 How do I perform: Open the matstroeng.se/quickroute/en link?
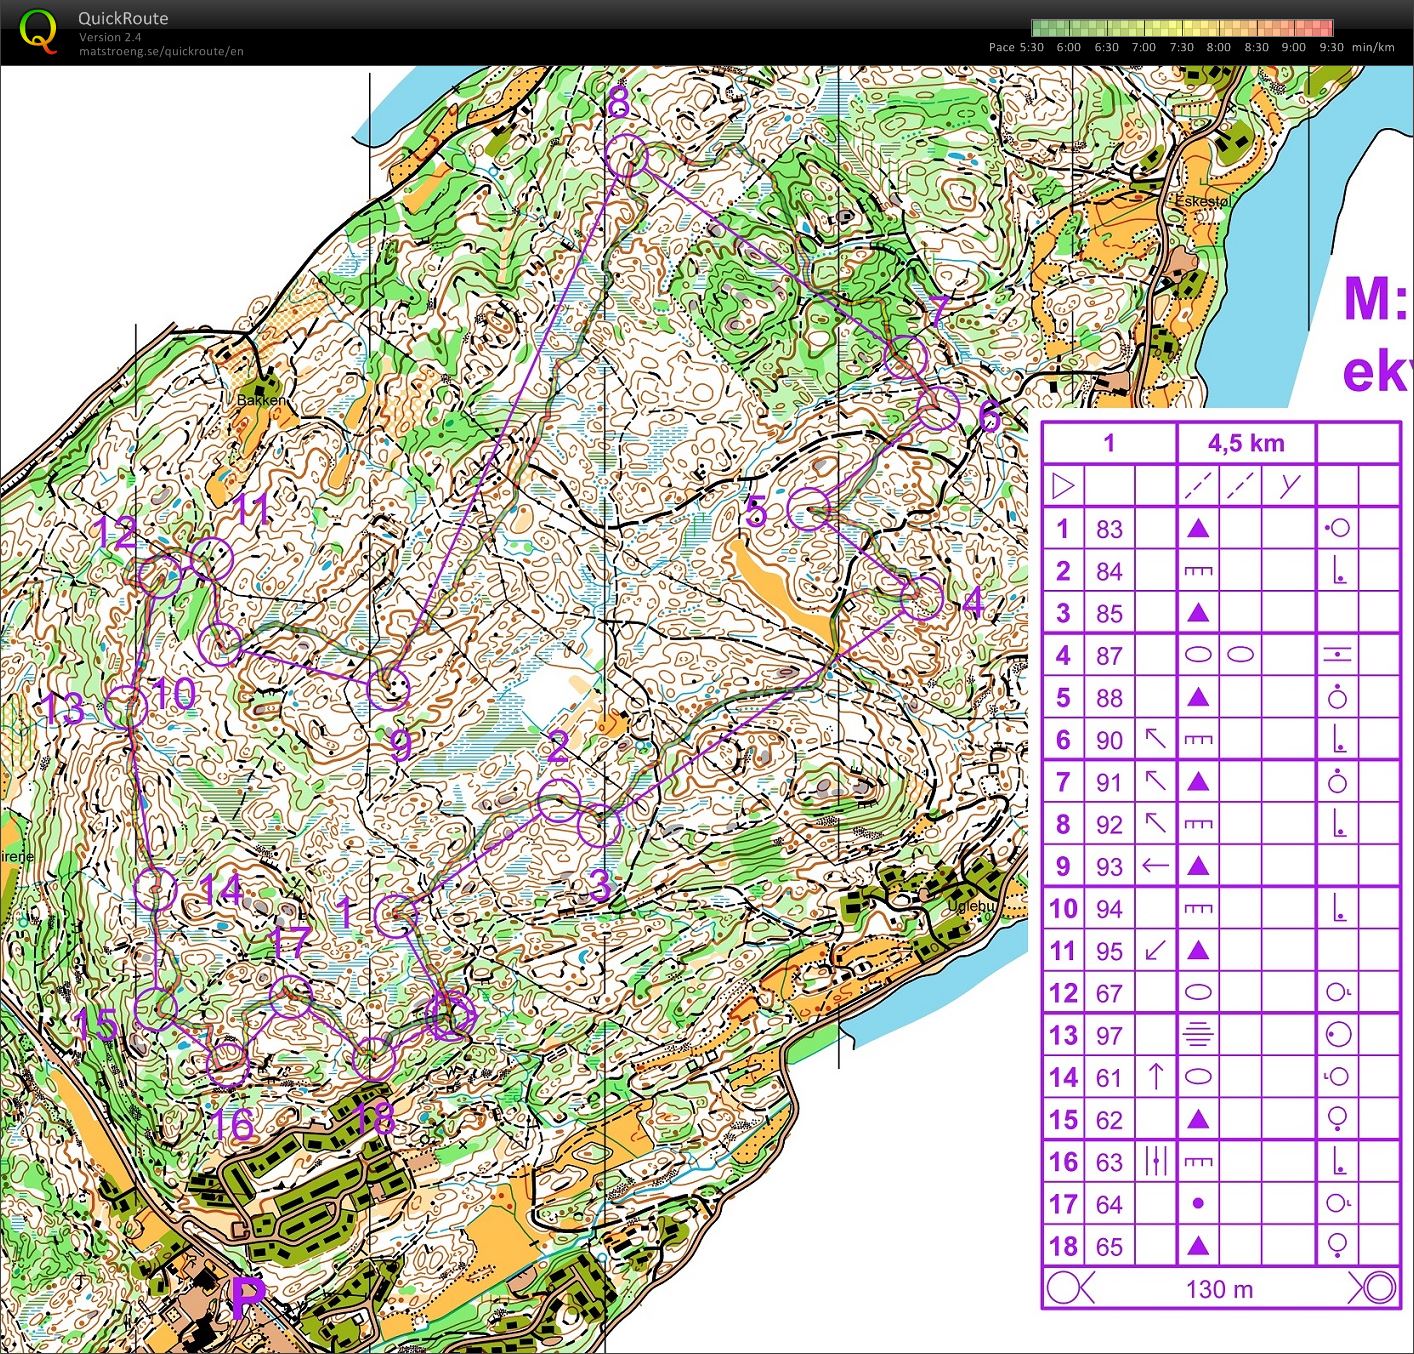(x=161, y=51)
